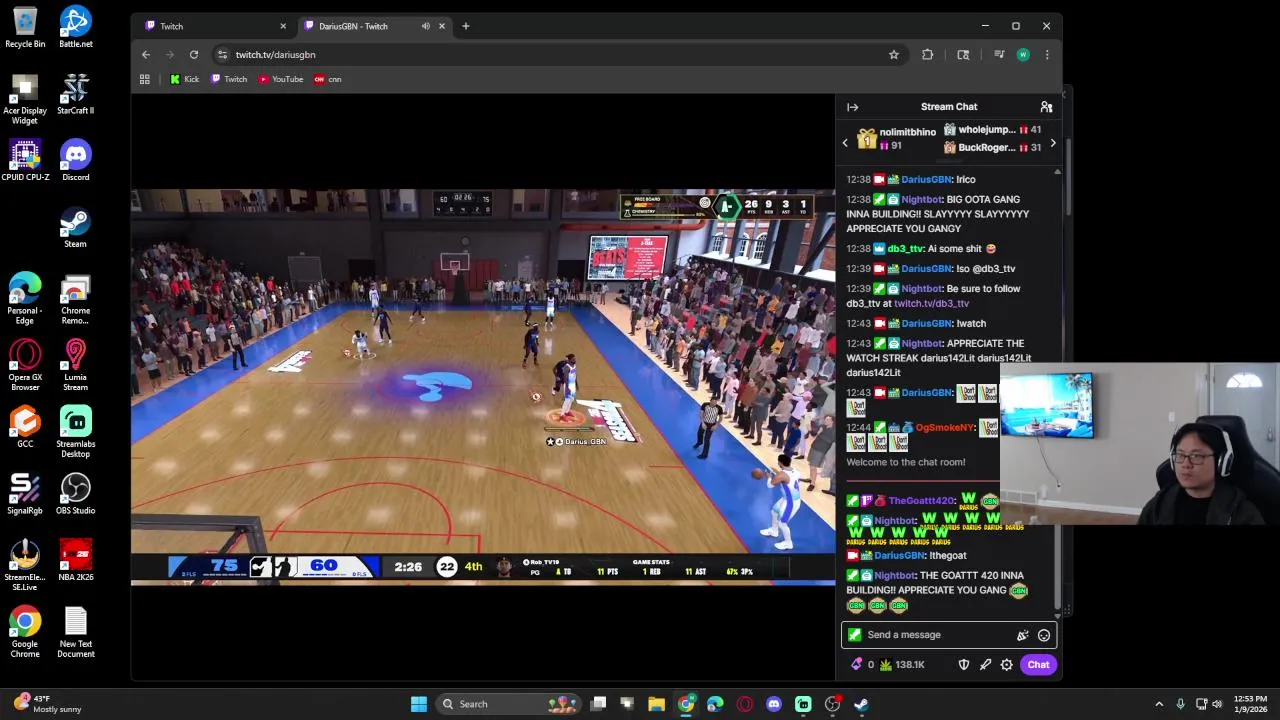1280x720 pixels.
Task: Open chat settings gear
Action: [x=1007, y=665]
